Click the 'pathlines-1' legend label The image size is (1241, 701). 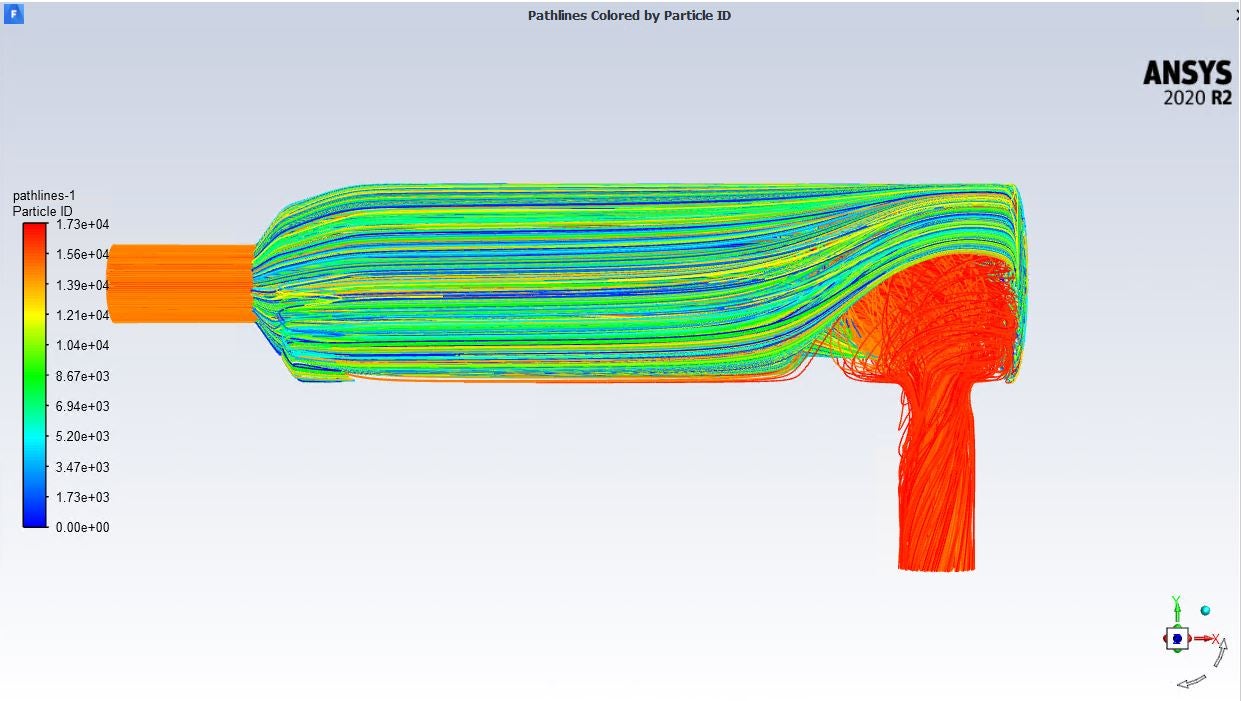(43, 196)
